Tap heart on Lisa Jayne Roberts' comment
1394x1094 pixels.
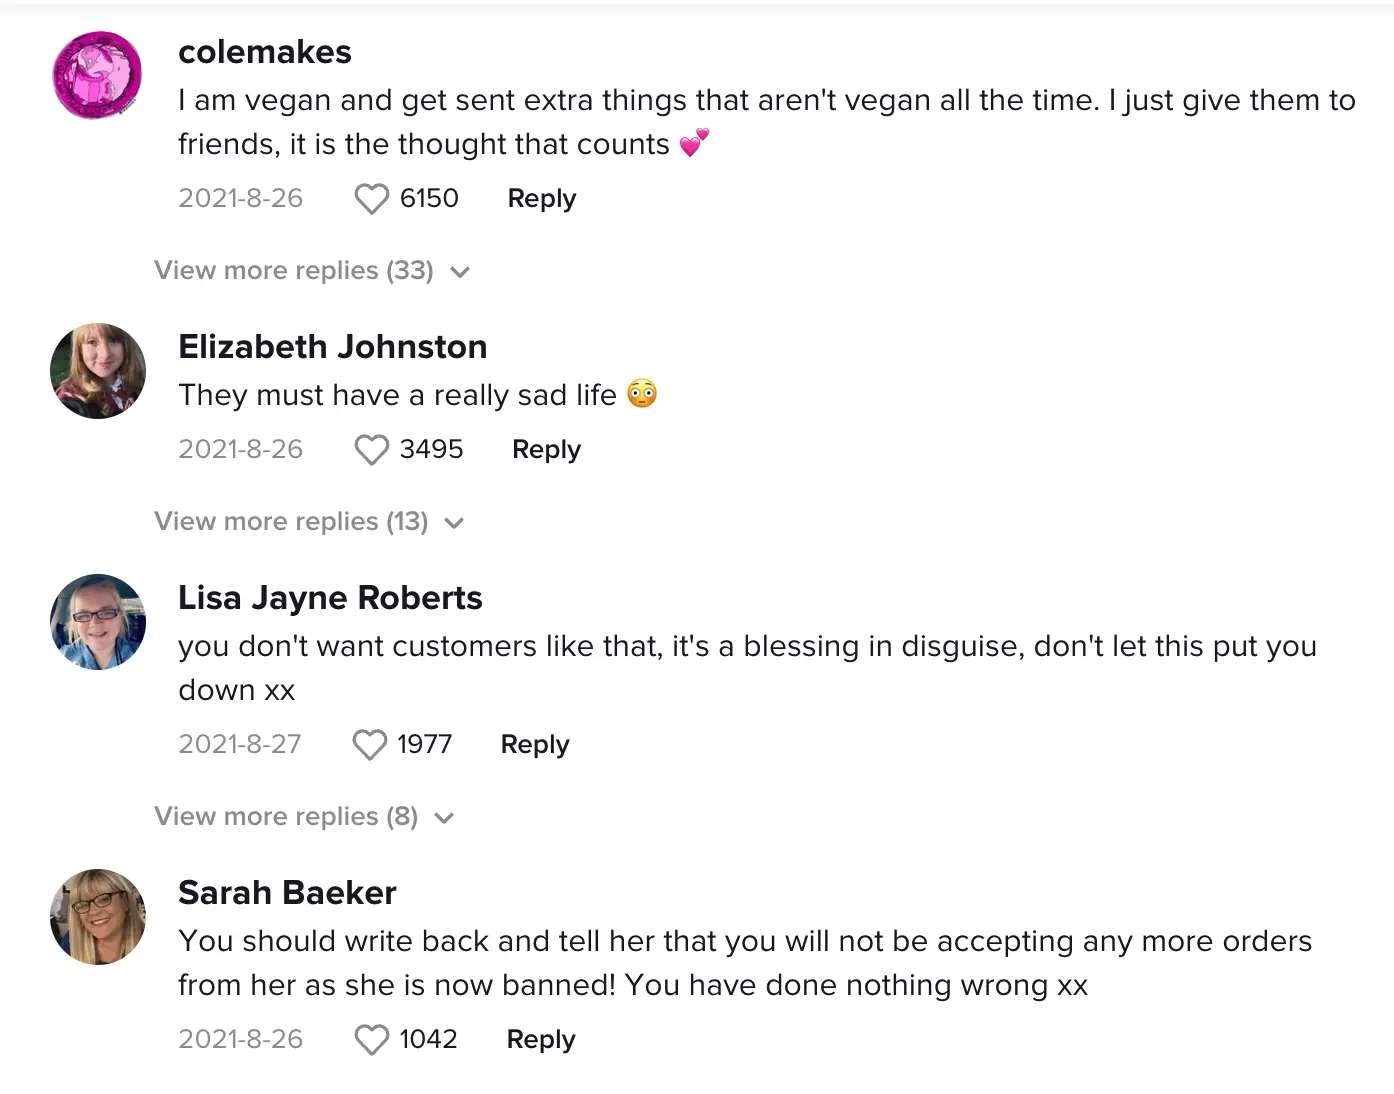point(369,745)
